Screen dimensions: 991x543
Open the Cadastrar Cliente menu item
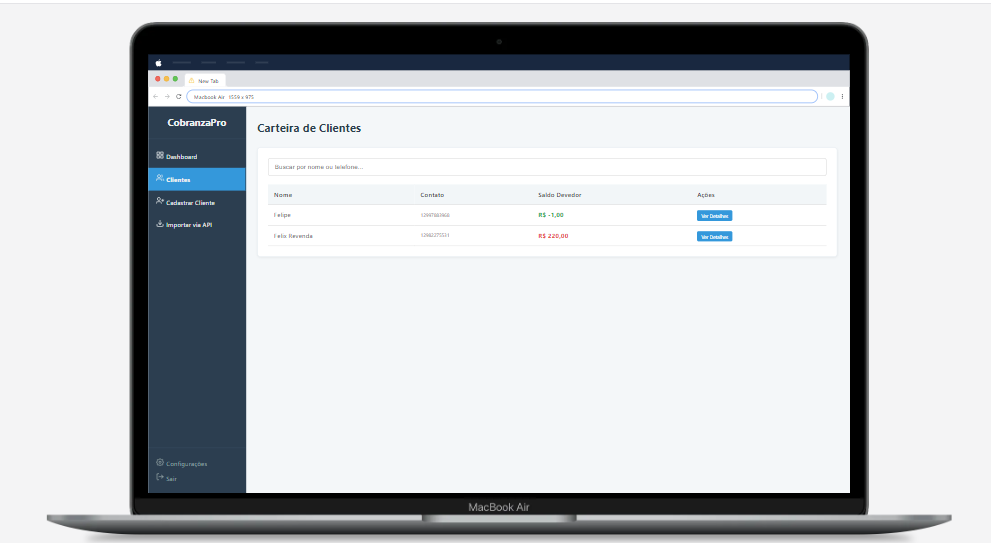(x=190, y=203)
